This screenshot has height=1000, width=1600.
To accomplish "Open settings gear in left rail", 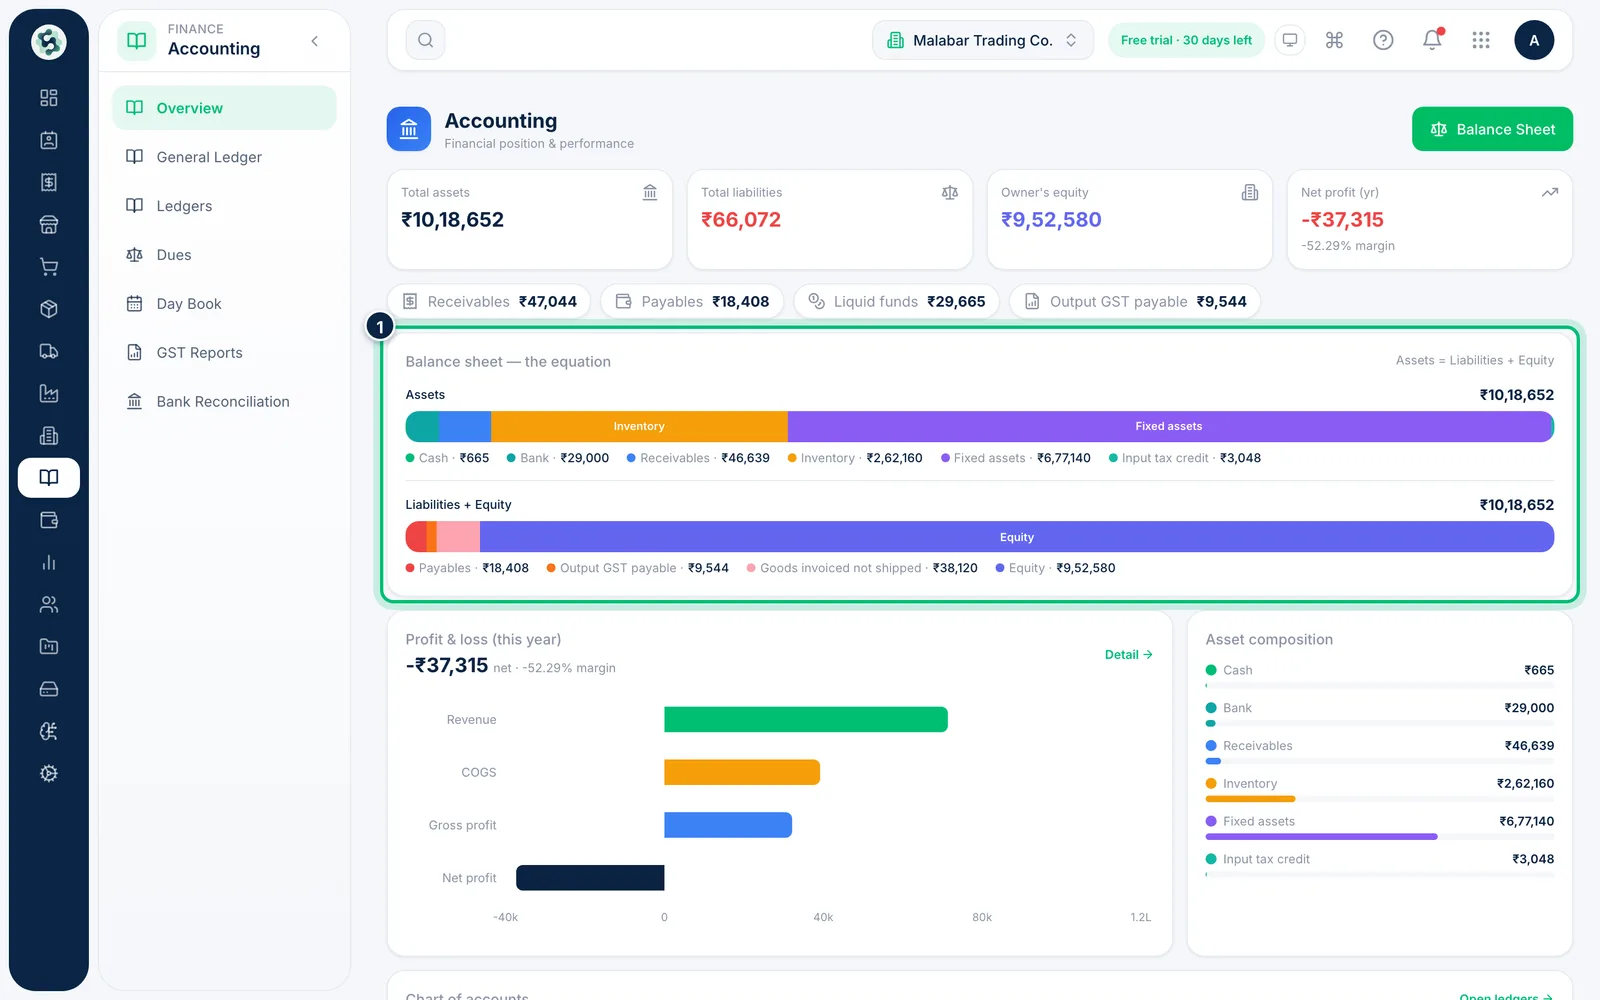I will click(x=49, y=773).
